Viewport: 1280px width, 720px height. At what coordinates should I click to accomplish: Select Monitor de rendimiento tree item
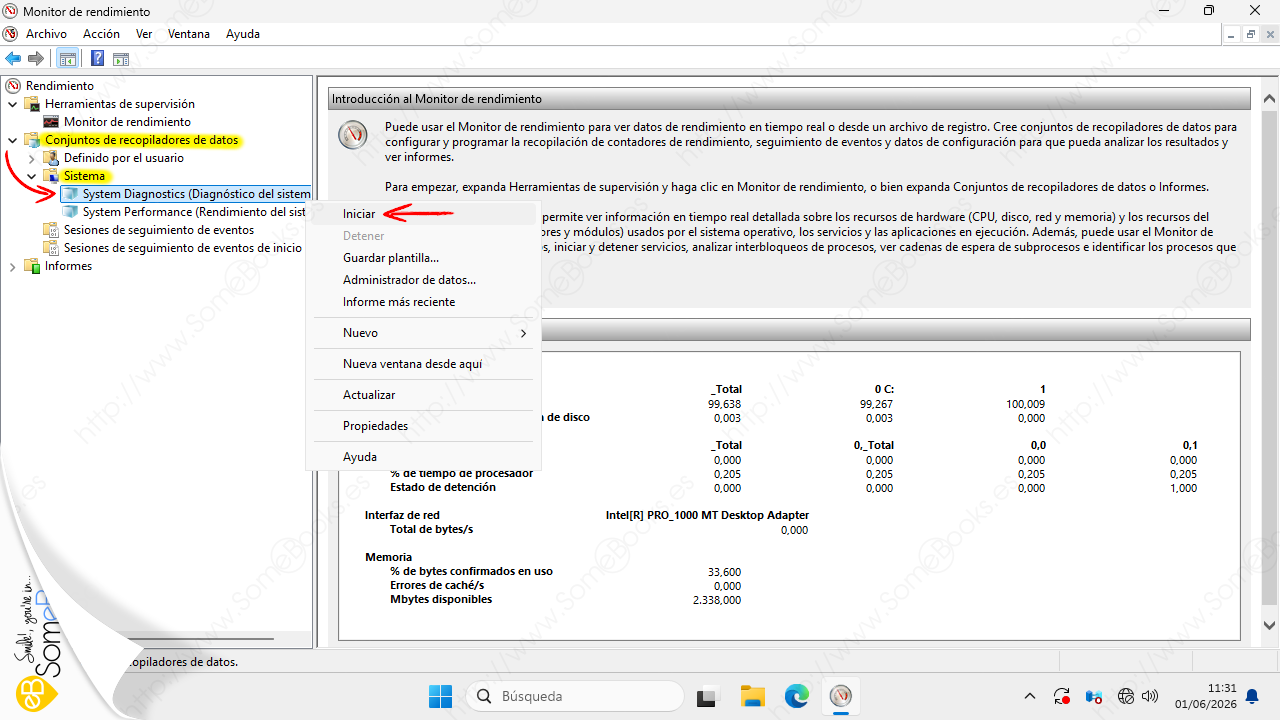pos(127,122)
